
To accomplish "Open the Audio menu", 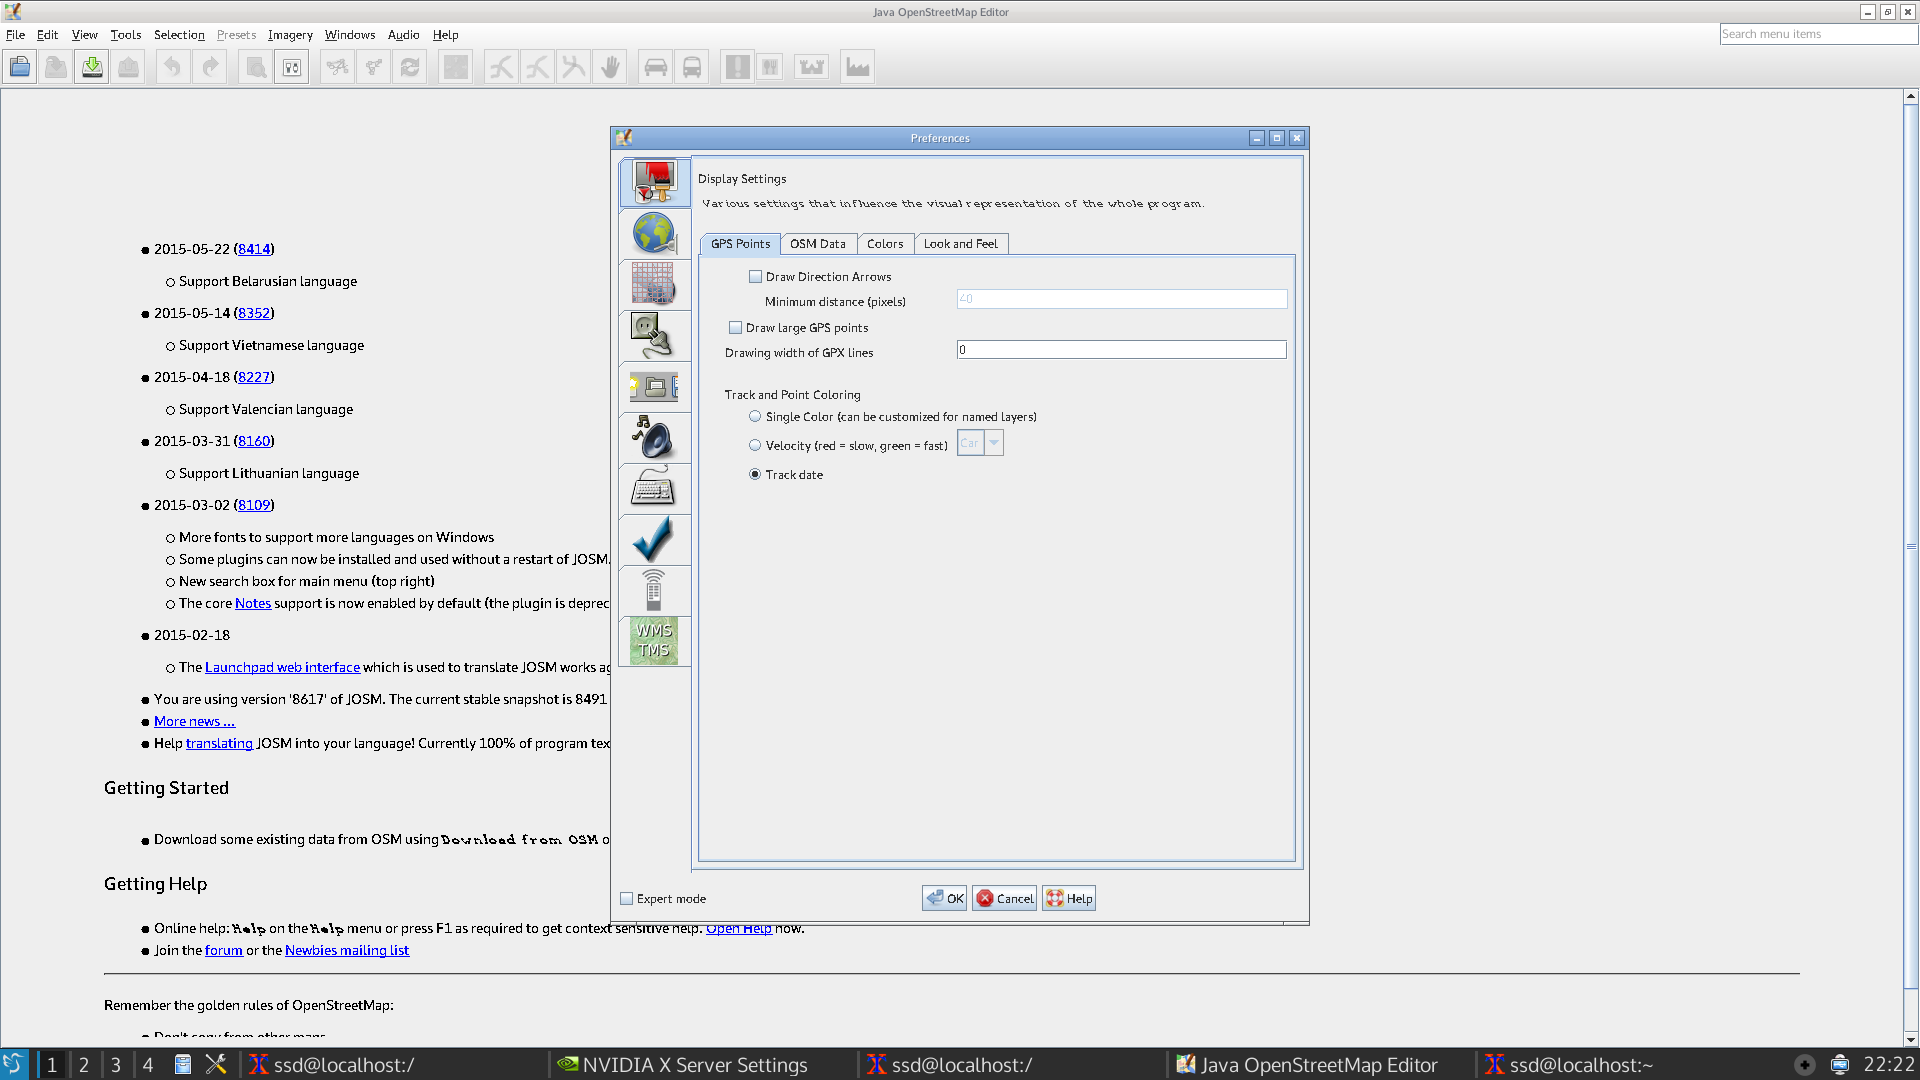I will pos(404,35).
